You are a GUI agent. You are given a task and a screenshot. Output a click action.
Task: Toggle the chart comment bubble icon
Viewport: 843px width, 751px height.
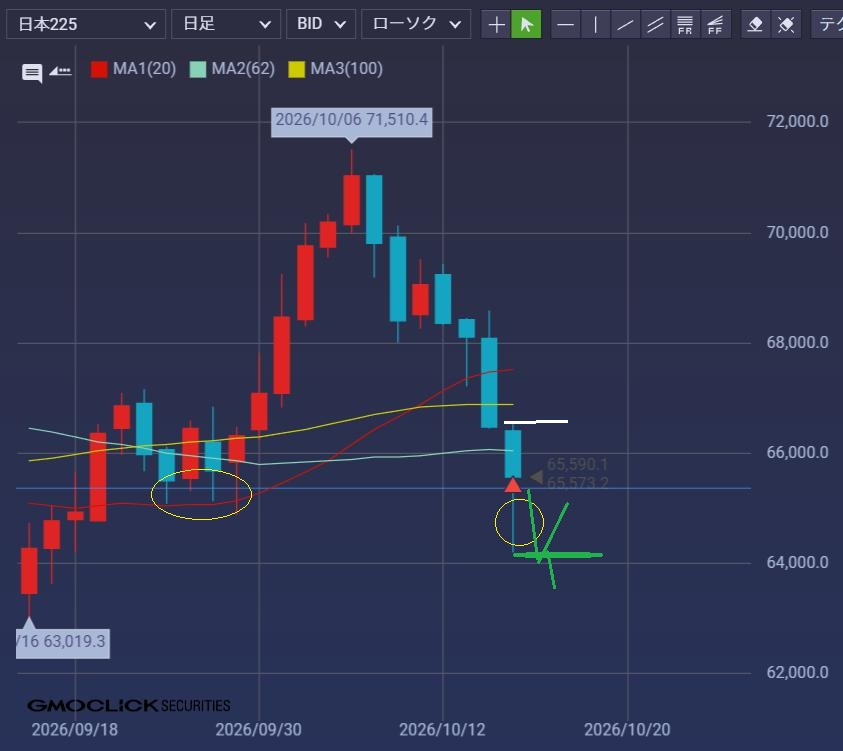coord(32,73)
